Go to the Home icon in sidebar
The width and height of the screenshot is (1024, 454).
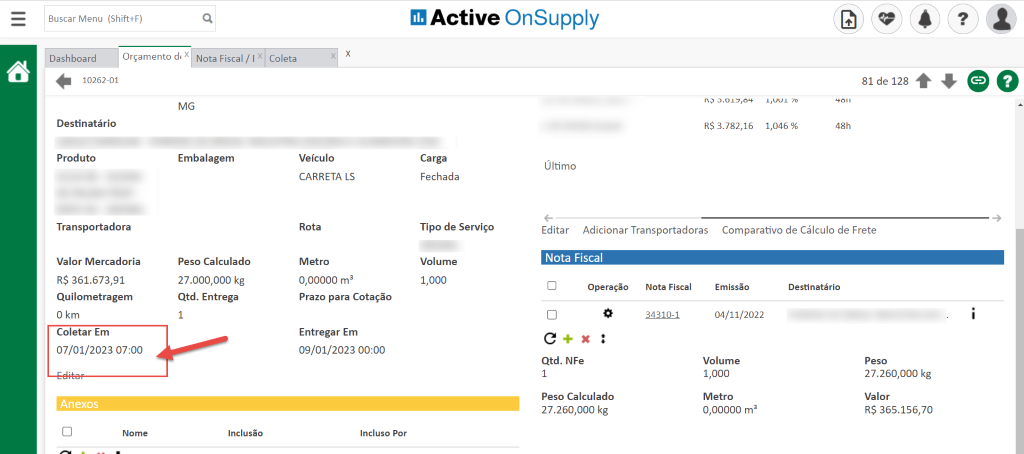click(x=18, y=71)
